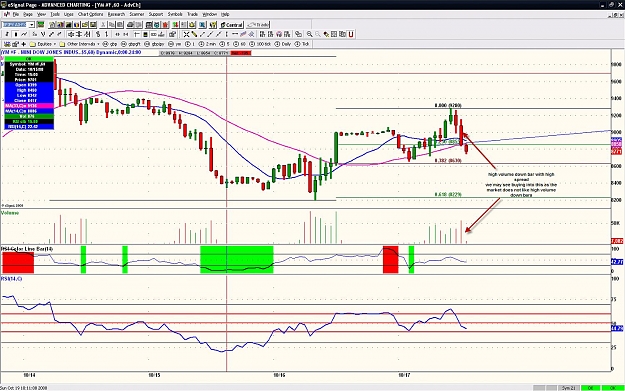Load the gbp chart shortcut
Image resolution: width=625 pixels, height=391 pixels.
pyautogui.click(x=110, y=44)
